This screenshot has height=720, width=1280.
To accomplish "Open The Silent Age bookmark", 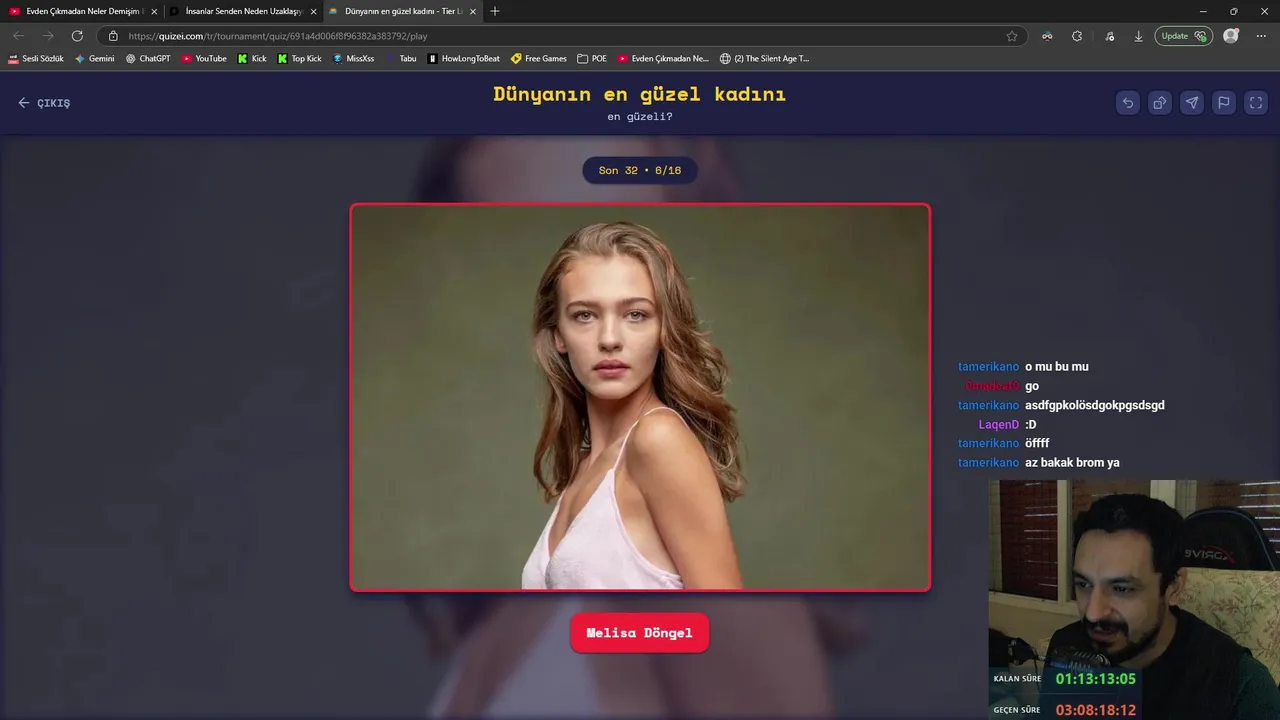I will pos(765,59).
